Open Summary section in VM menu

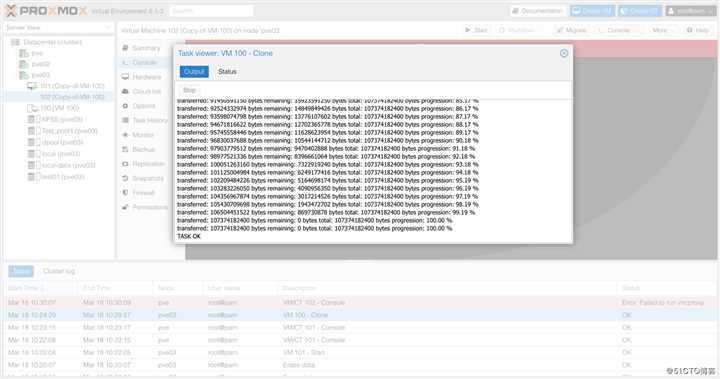click(x=146, y=48)
